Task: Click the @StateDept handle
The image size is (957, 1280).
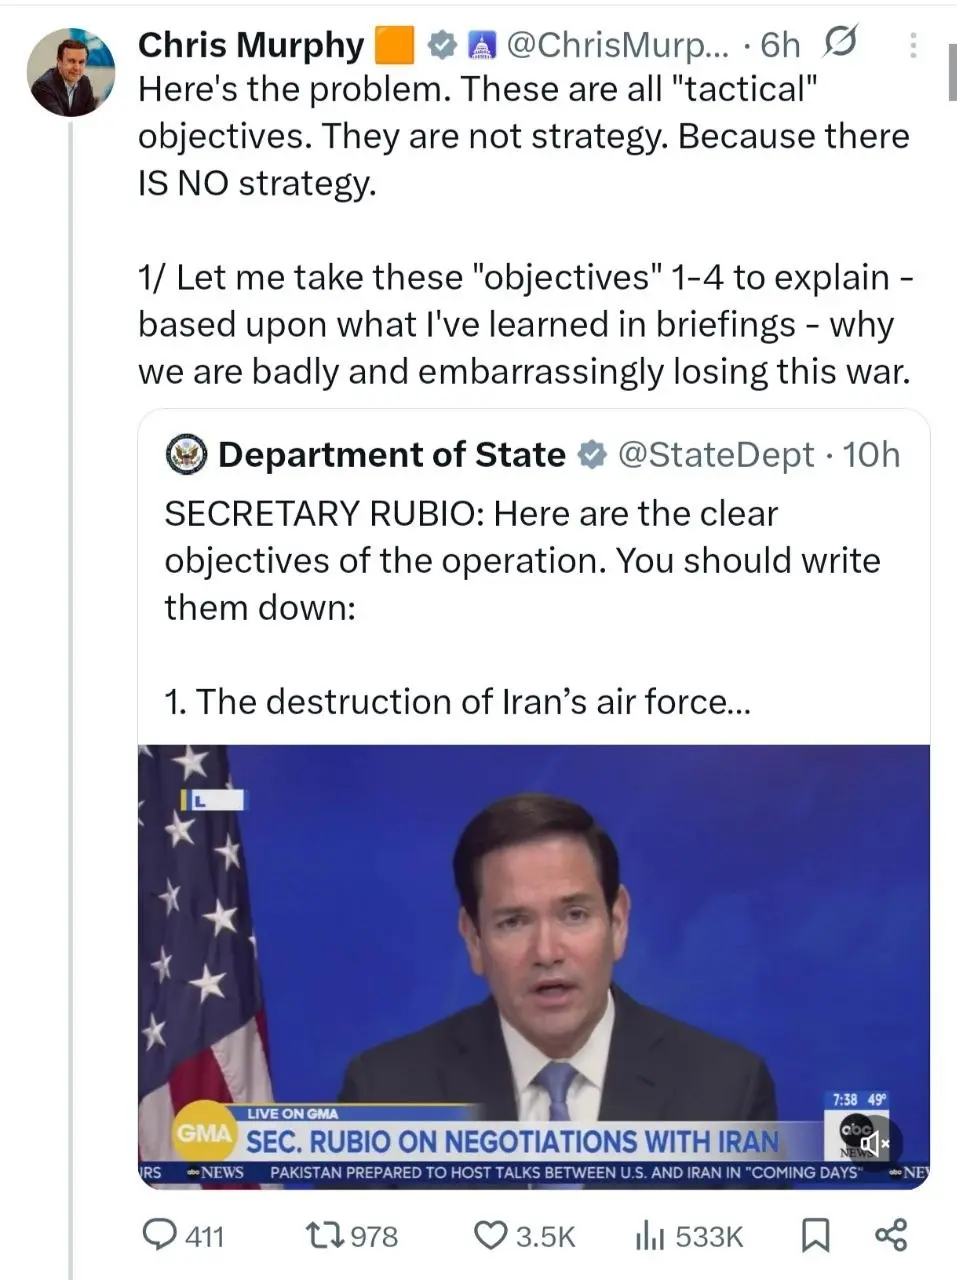Action: point(716,455)
